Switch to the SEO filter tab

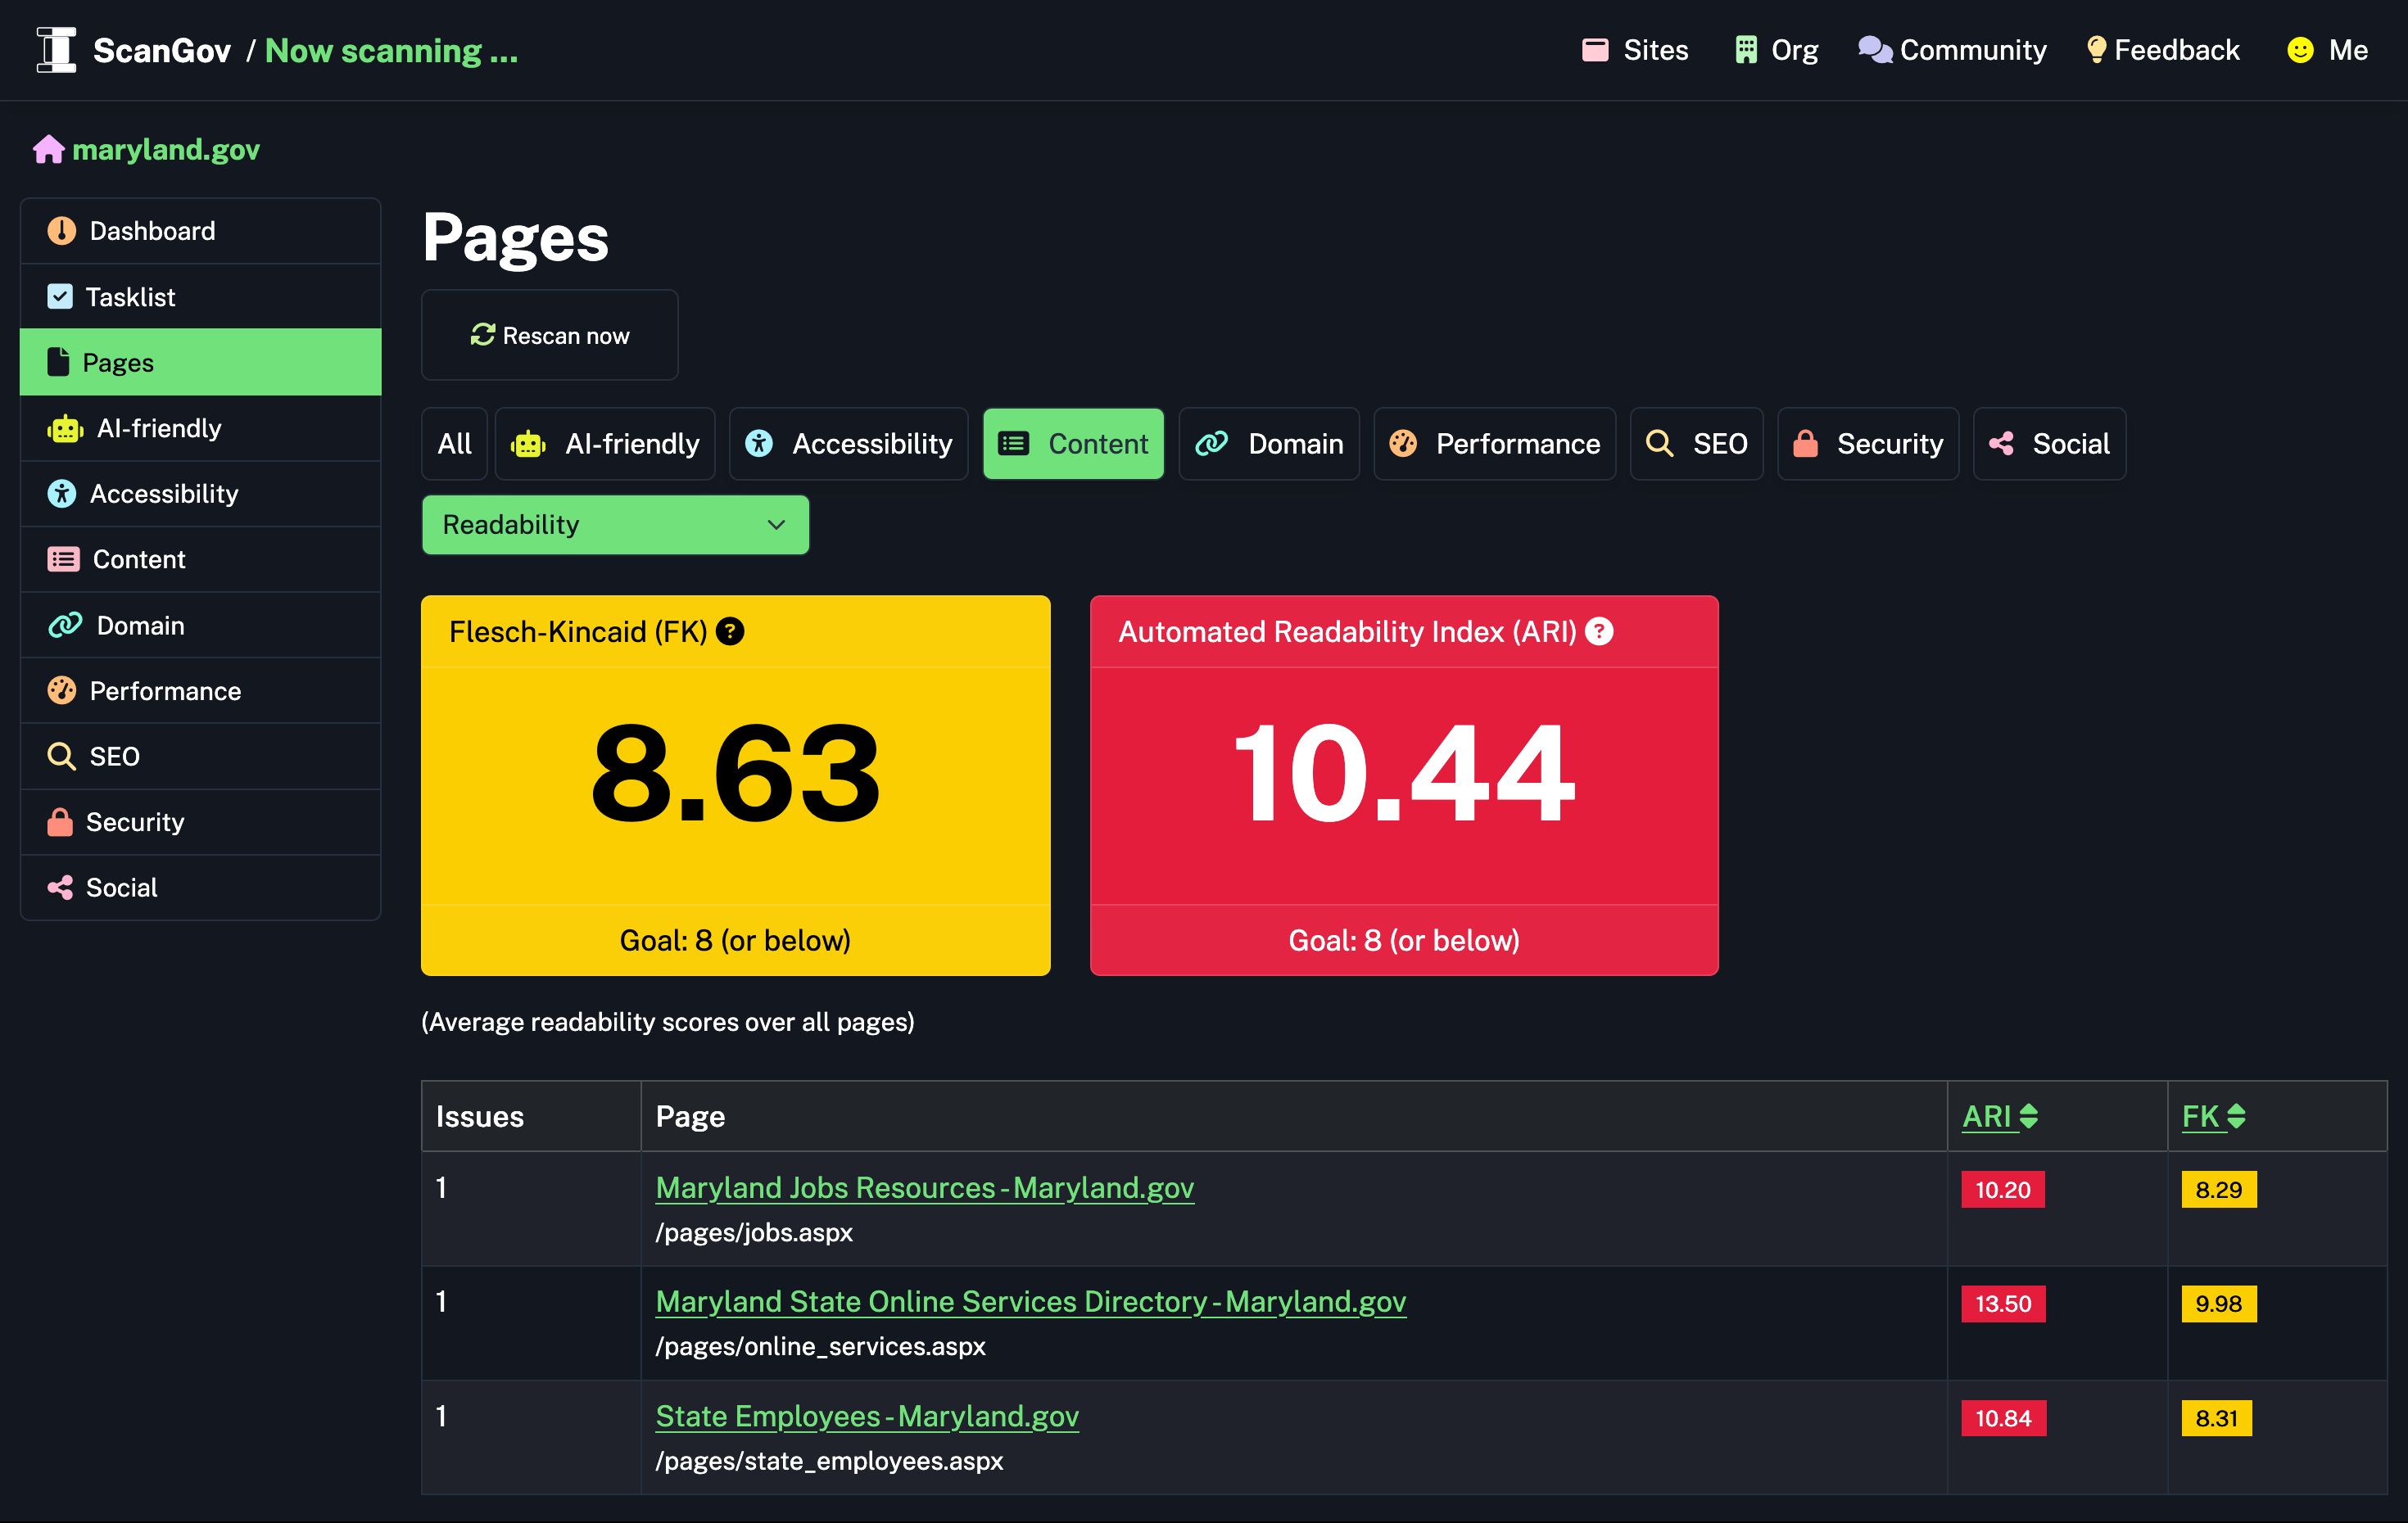(1697, 444)
